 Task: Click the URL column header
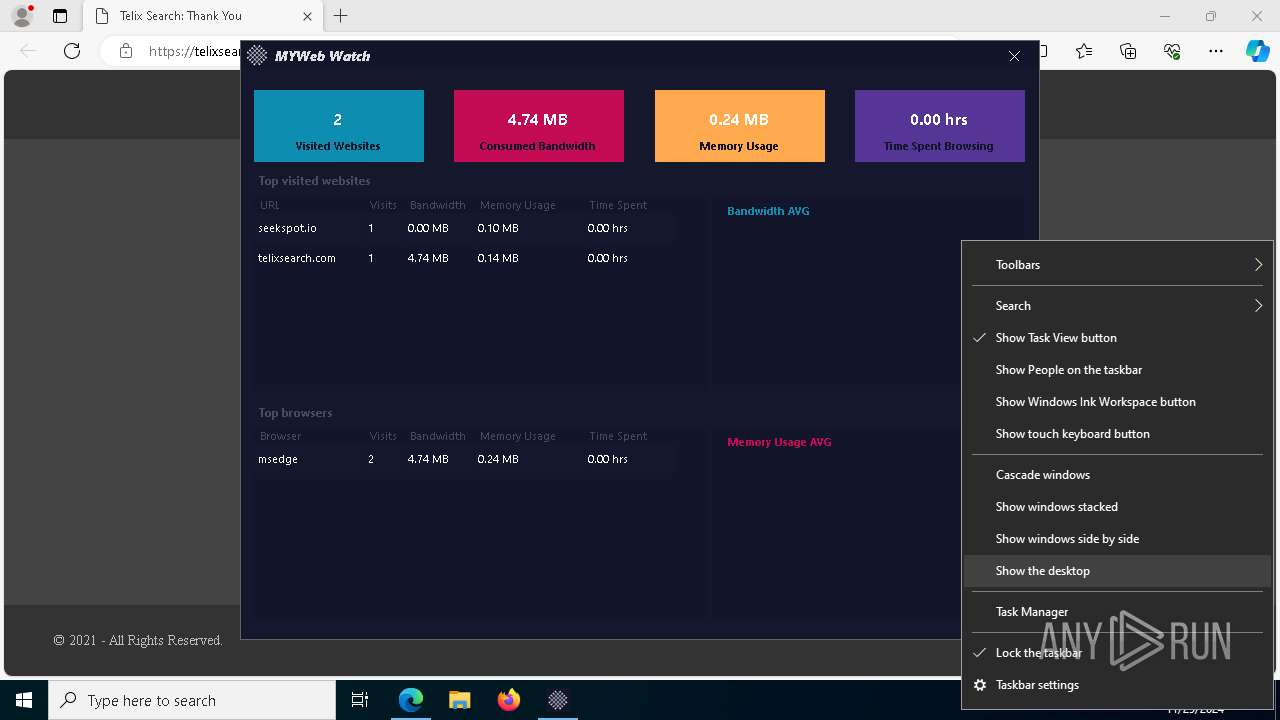(x=270, y=205)
